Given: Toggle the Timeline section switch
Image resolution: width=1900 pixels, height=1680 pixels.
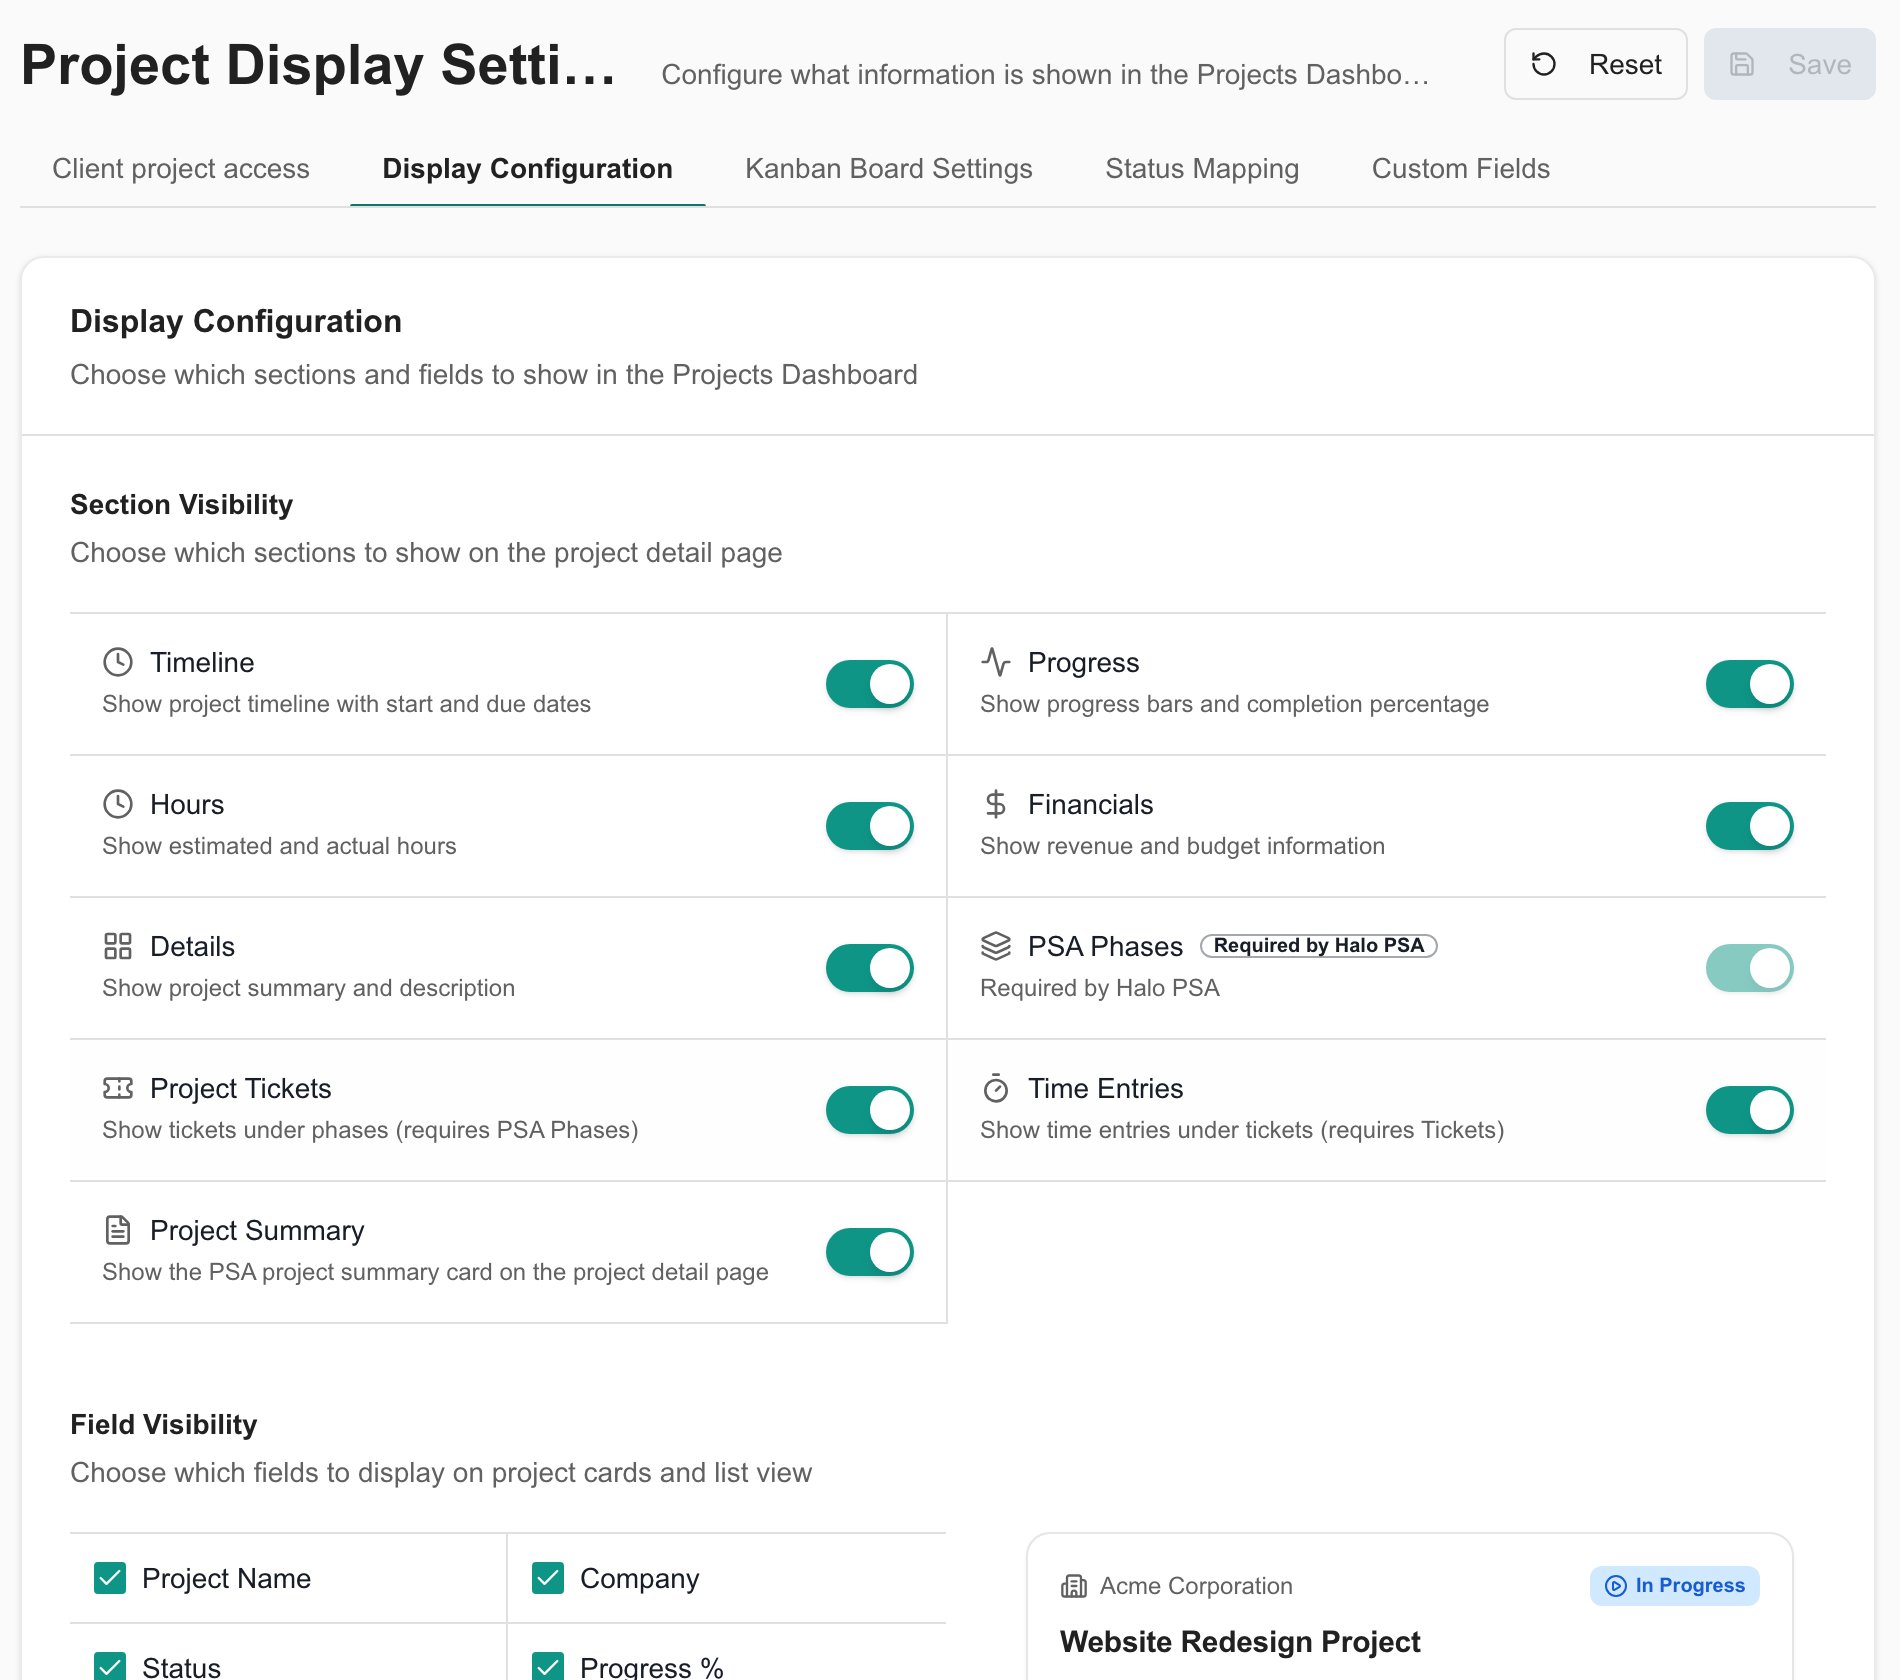Looking at the screenshot, I should [x=869, y=684].
